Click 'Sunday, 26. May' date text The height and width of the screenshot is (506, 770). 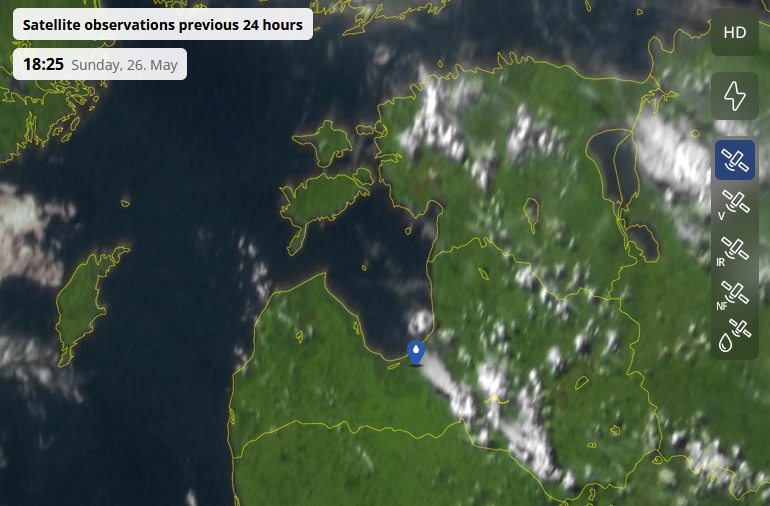pyautogui.click(x=124, y=65)
